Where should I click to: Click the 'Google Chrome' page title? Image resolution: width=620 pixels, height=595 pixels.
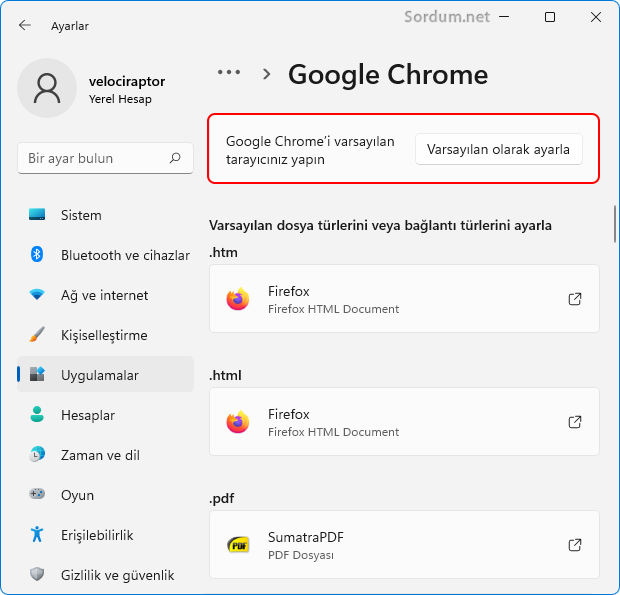pyautogui.click(x=388, y=74)
